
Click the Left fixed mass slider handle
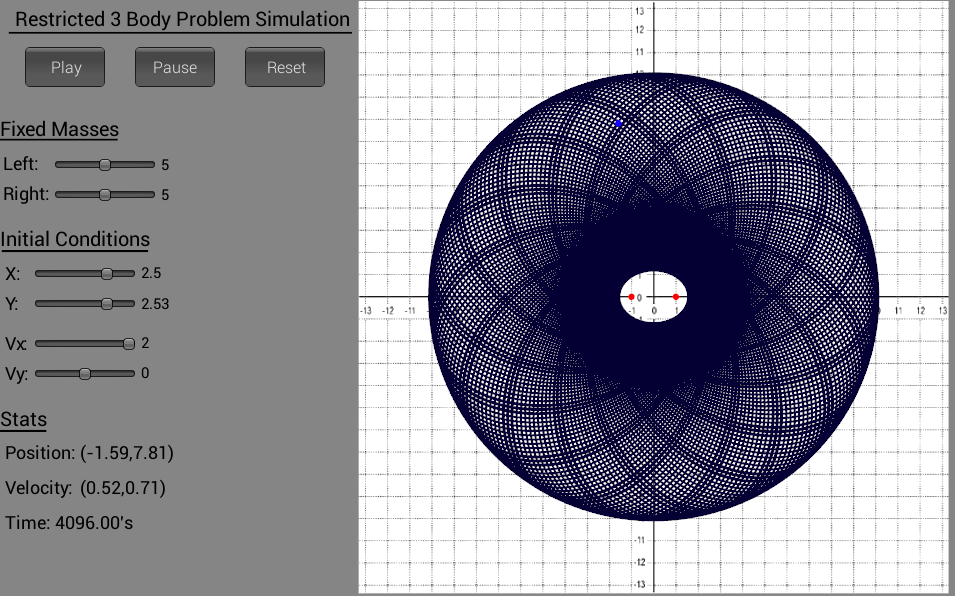tap(105, 164)
